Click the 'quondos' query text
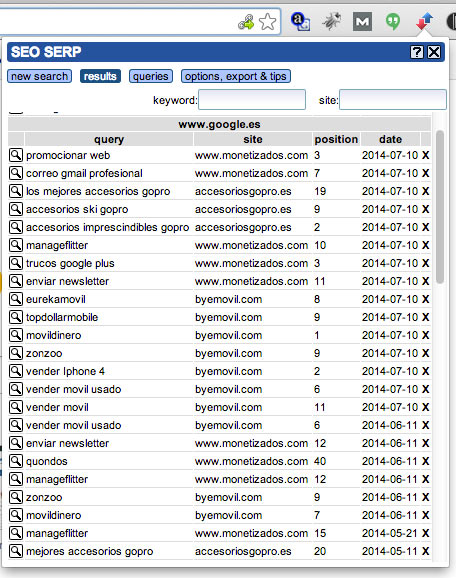 pos(47,461)
